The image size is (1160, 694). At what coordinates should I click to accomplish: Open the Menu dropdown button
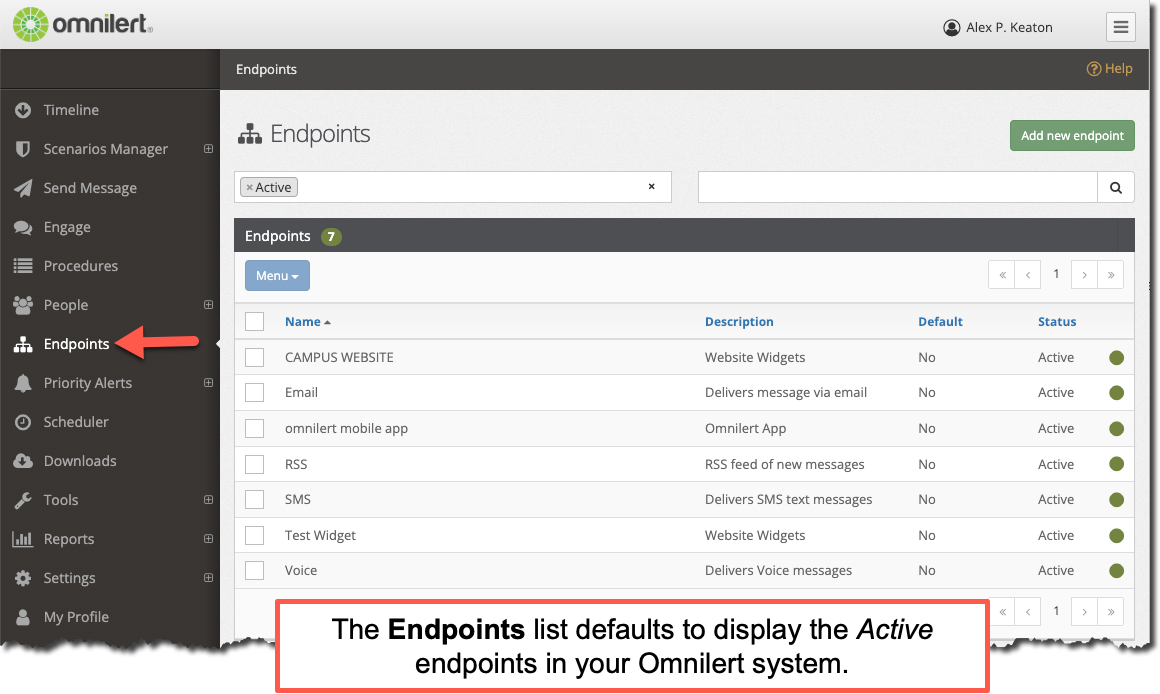tap(277, 275)
